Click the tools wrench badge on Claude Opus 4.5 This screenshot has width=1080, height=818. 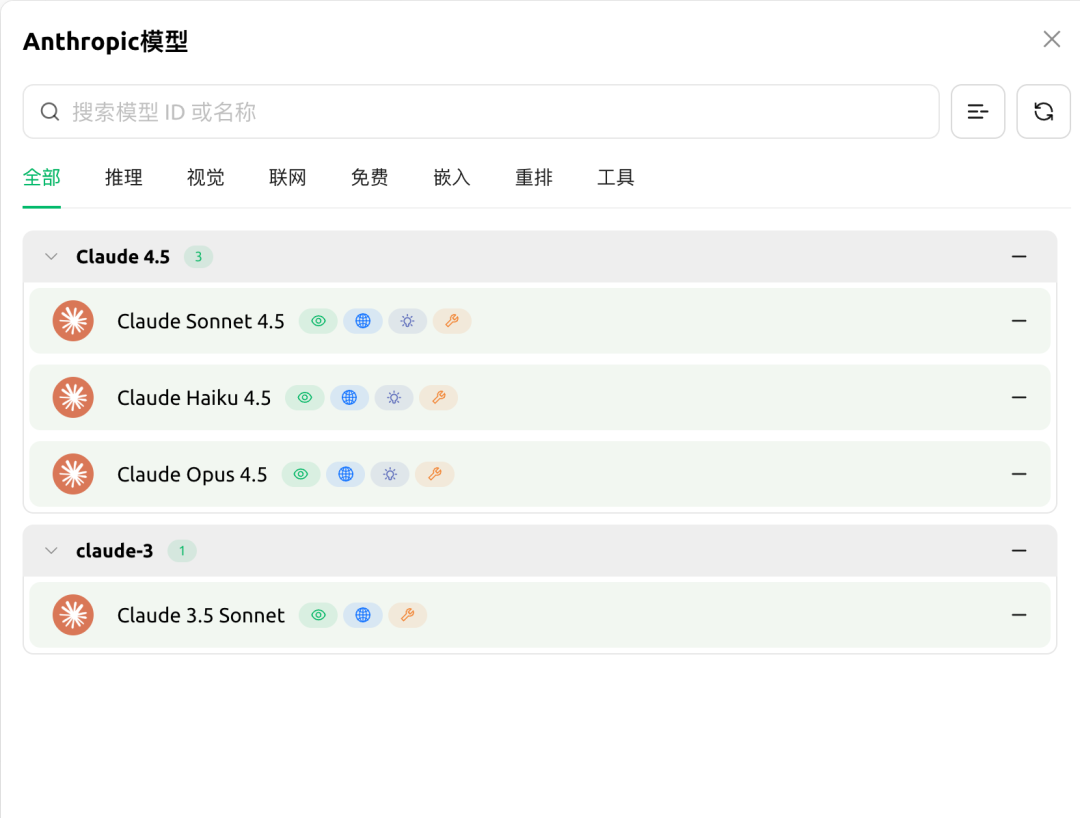pos(435,474)
